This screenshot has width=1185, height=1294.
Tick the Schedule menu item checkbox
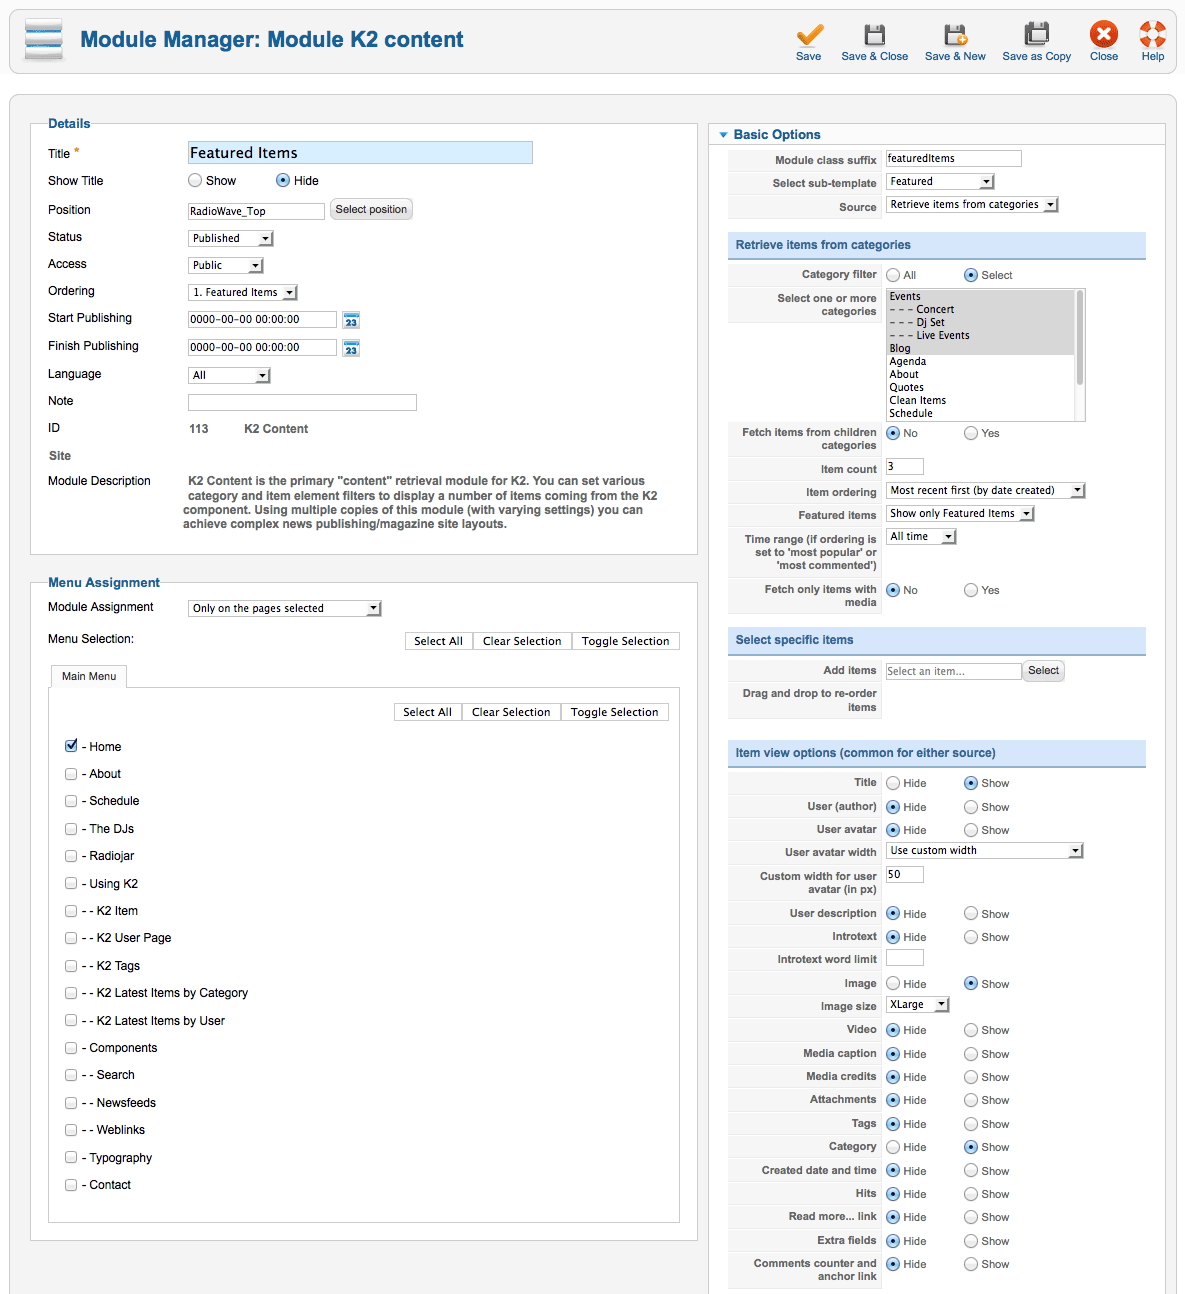(71, 801)
